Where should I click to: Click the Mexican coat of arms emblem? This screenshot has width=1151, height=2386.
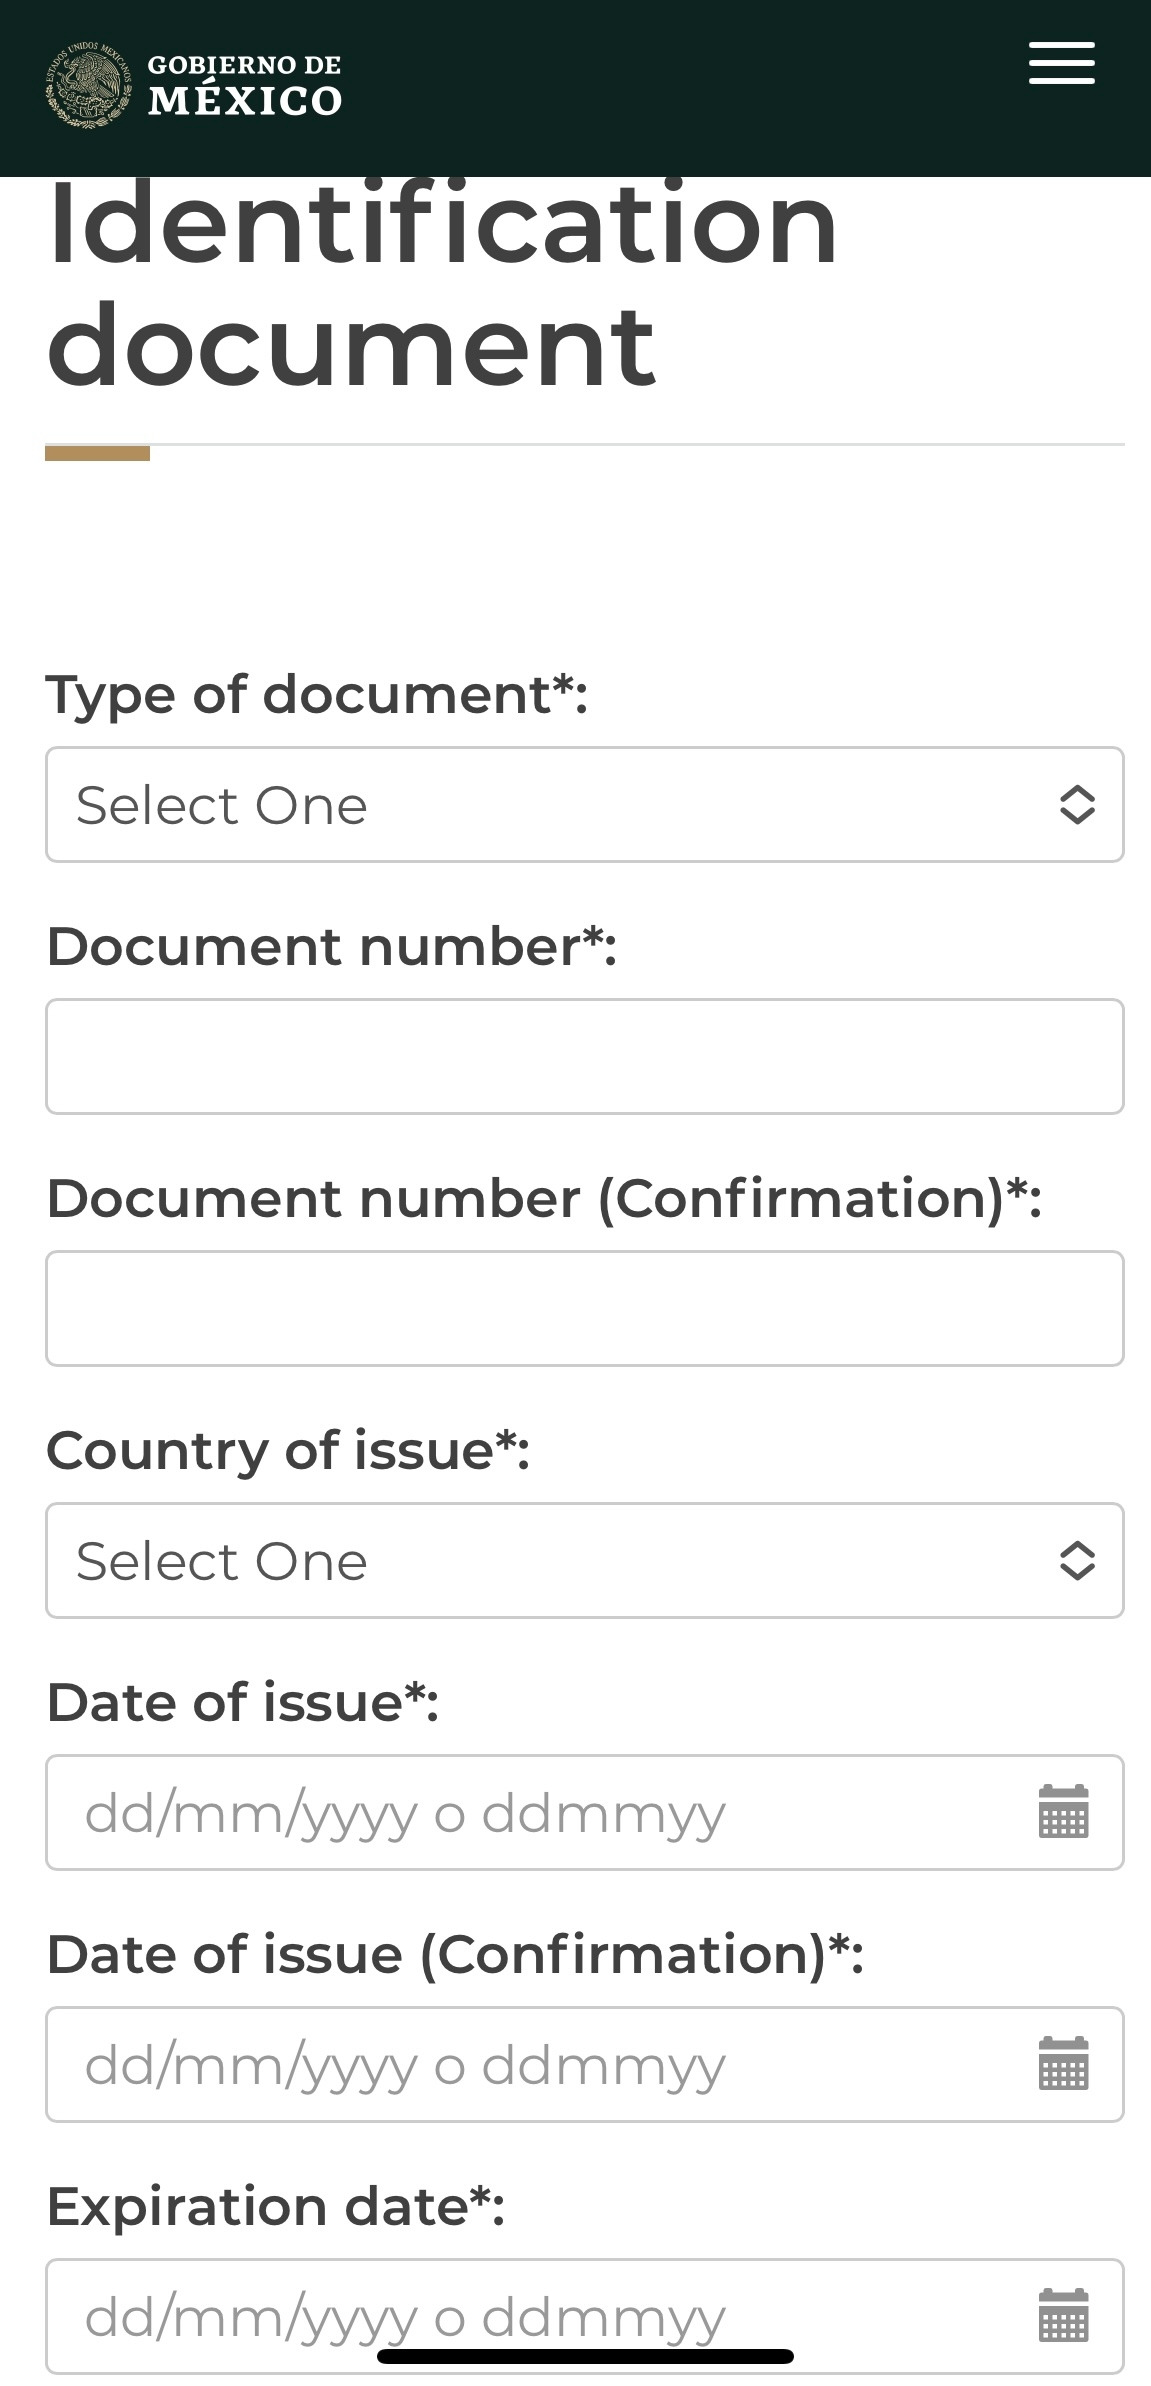(x=88, y=86)
